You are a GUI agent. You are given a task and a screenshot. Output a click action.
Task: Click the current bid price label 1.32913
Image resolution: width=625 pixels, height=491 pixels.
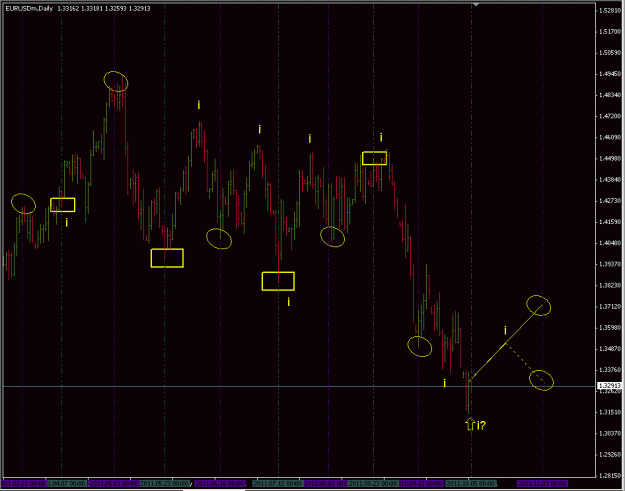610,386
